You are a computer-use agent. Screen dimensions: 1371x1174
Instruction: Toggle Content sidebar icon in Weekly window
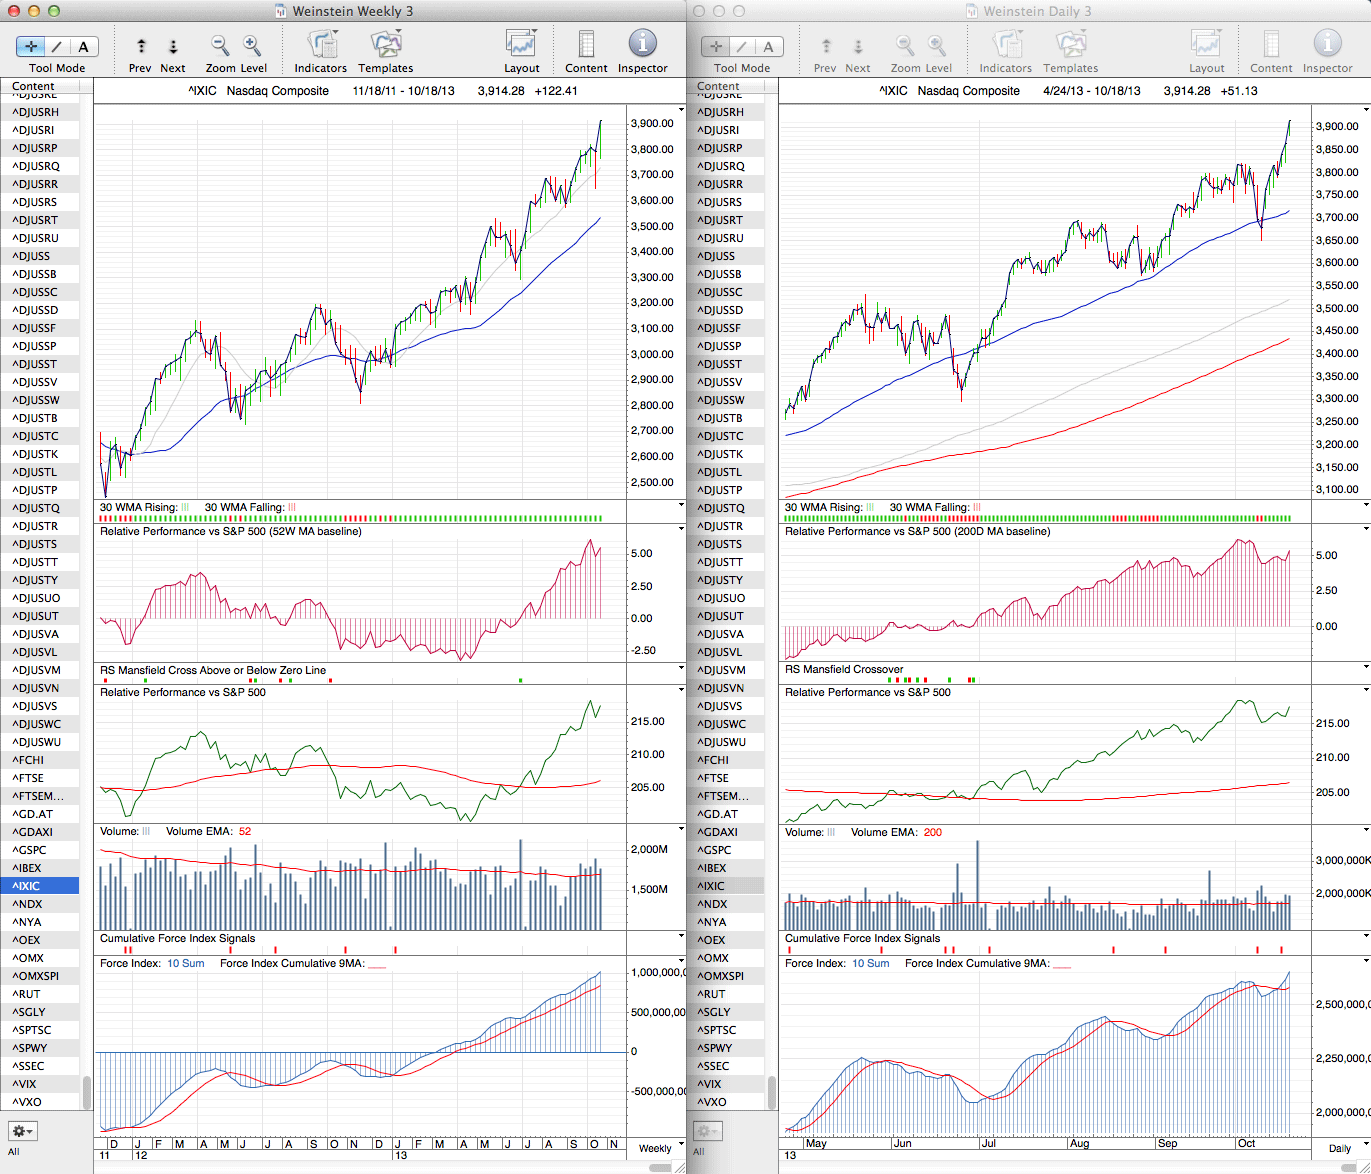(x=586, y=45)
